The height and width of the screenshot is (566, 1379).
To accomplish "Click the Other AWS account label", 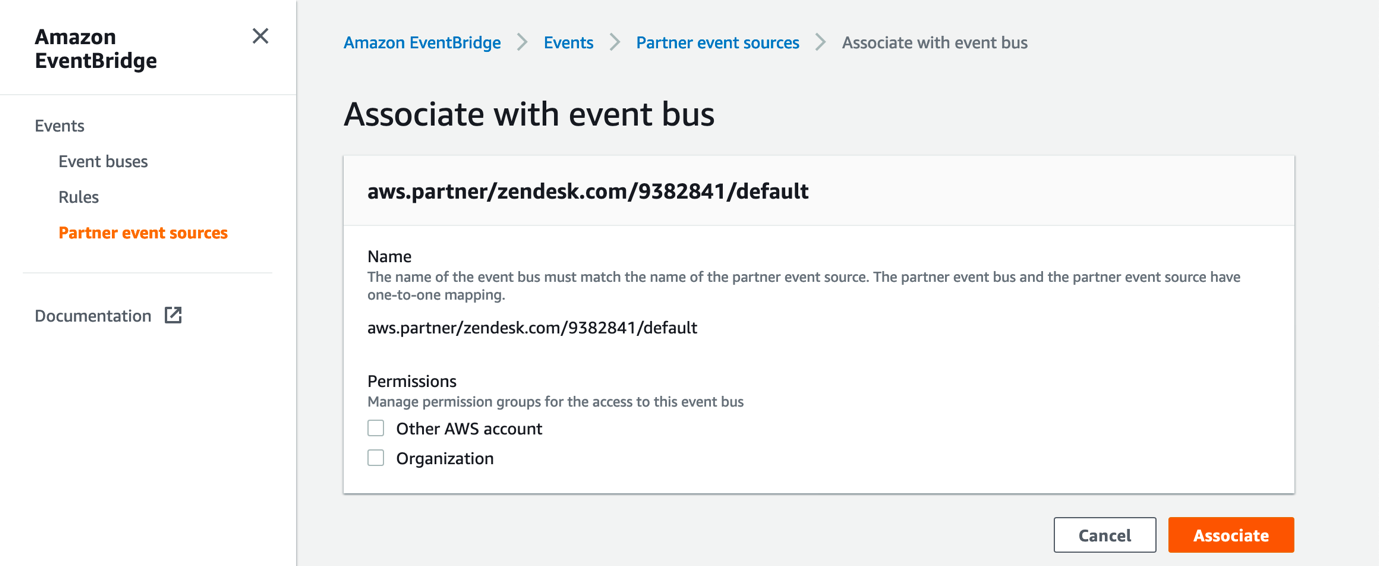I will [x=469, y=429].
